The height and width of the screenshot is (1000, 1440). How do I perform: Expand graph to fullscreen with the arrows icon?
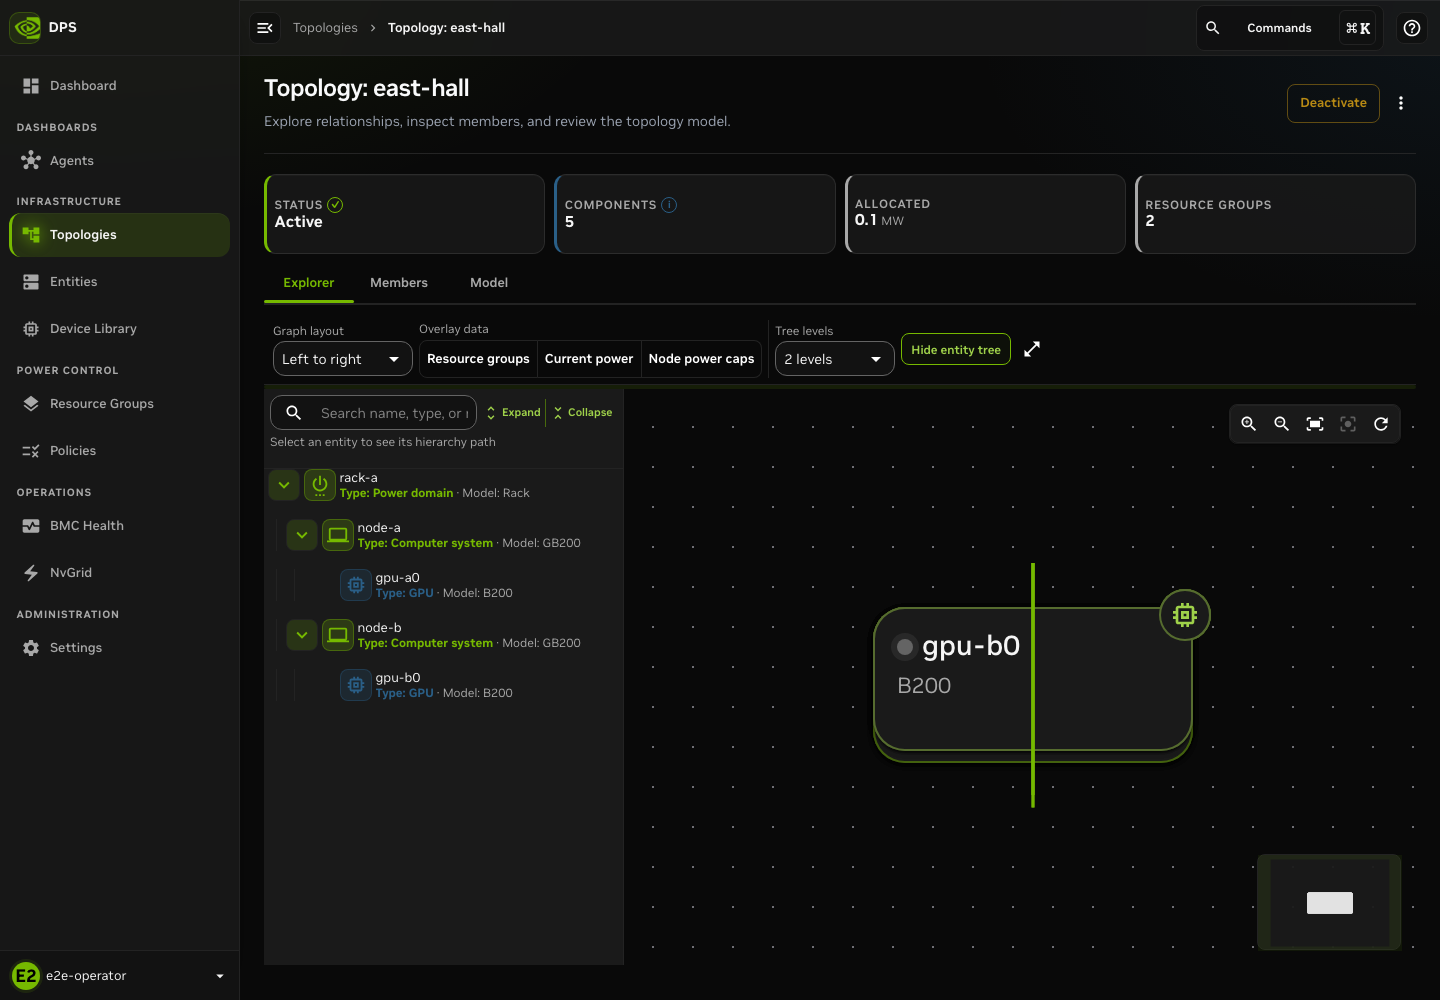click(1032, 349)
